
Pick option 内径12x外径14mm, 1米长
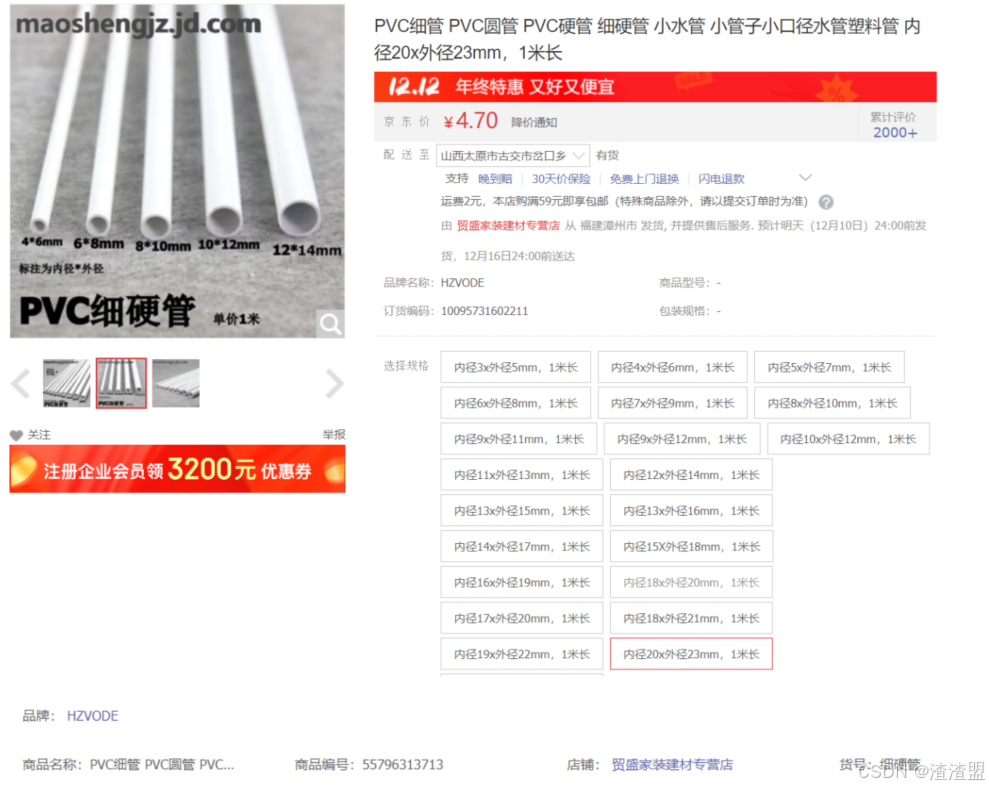(691, 475)
